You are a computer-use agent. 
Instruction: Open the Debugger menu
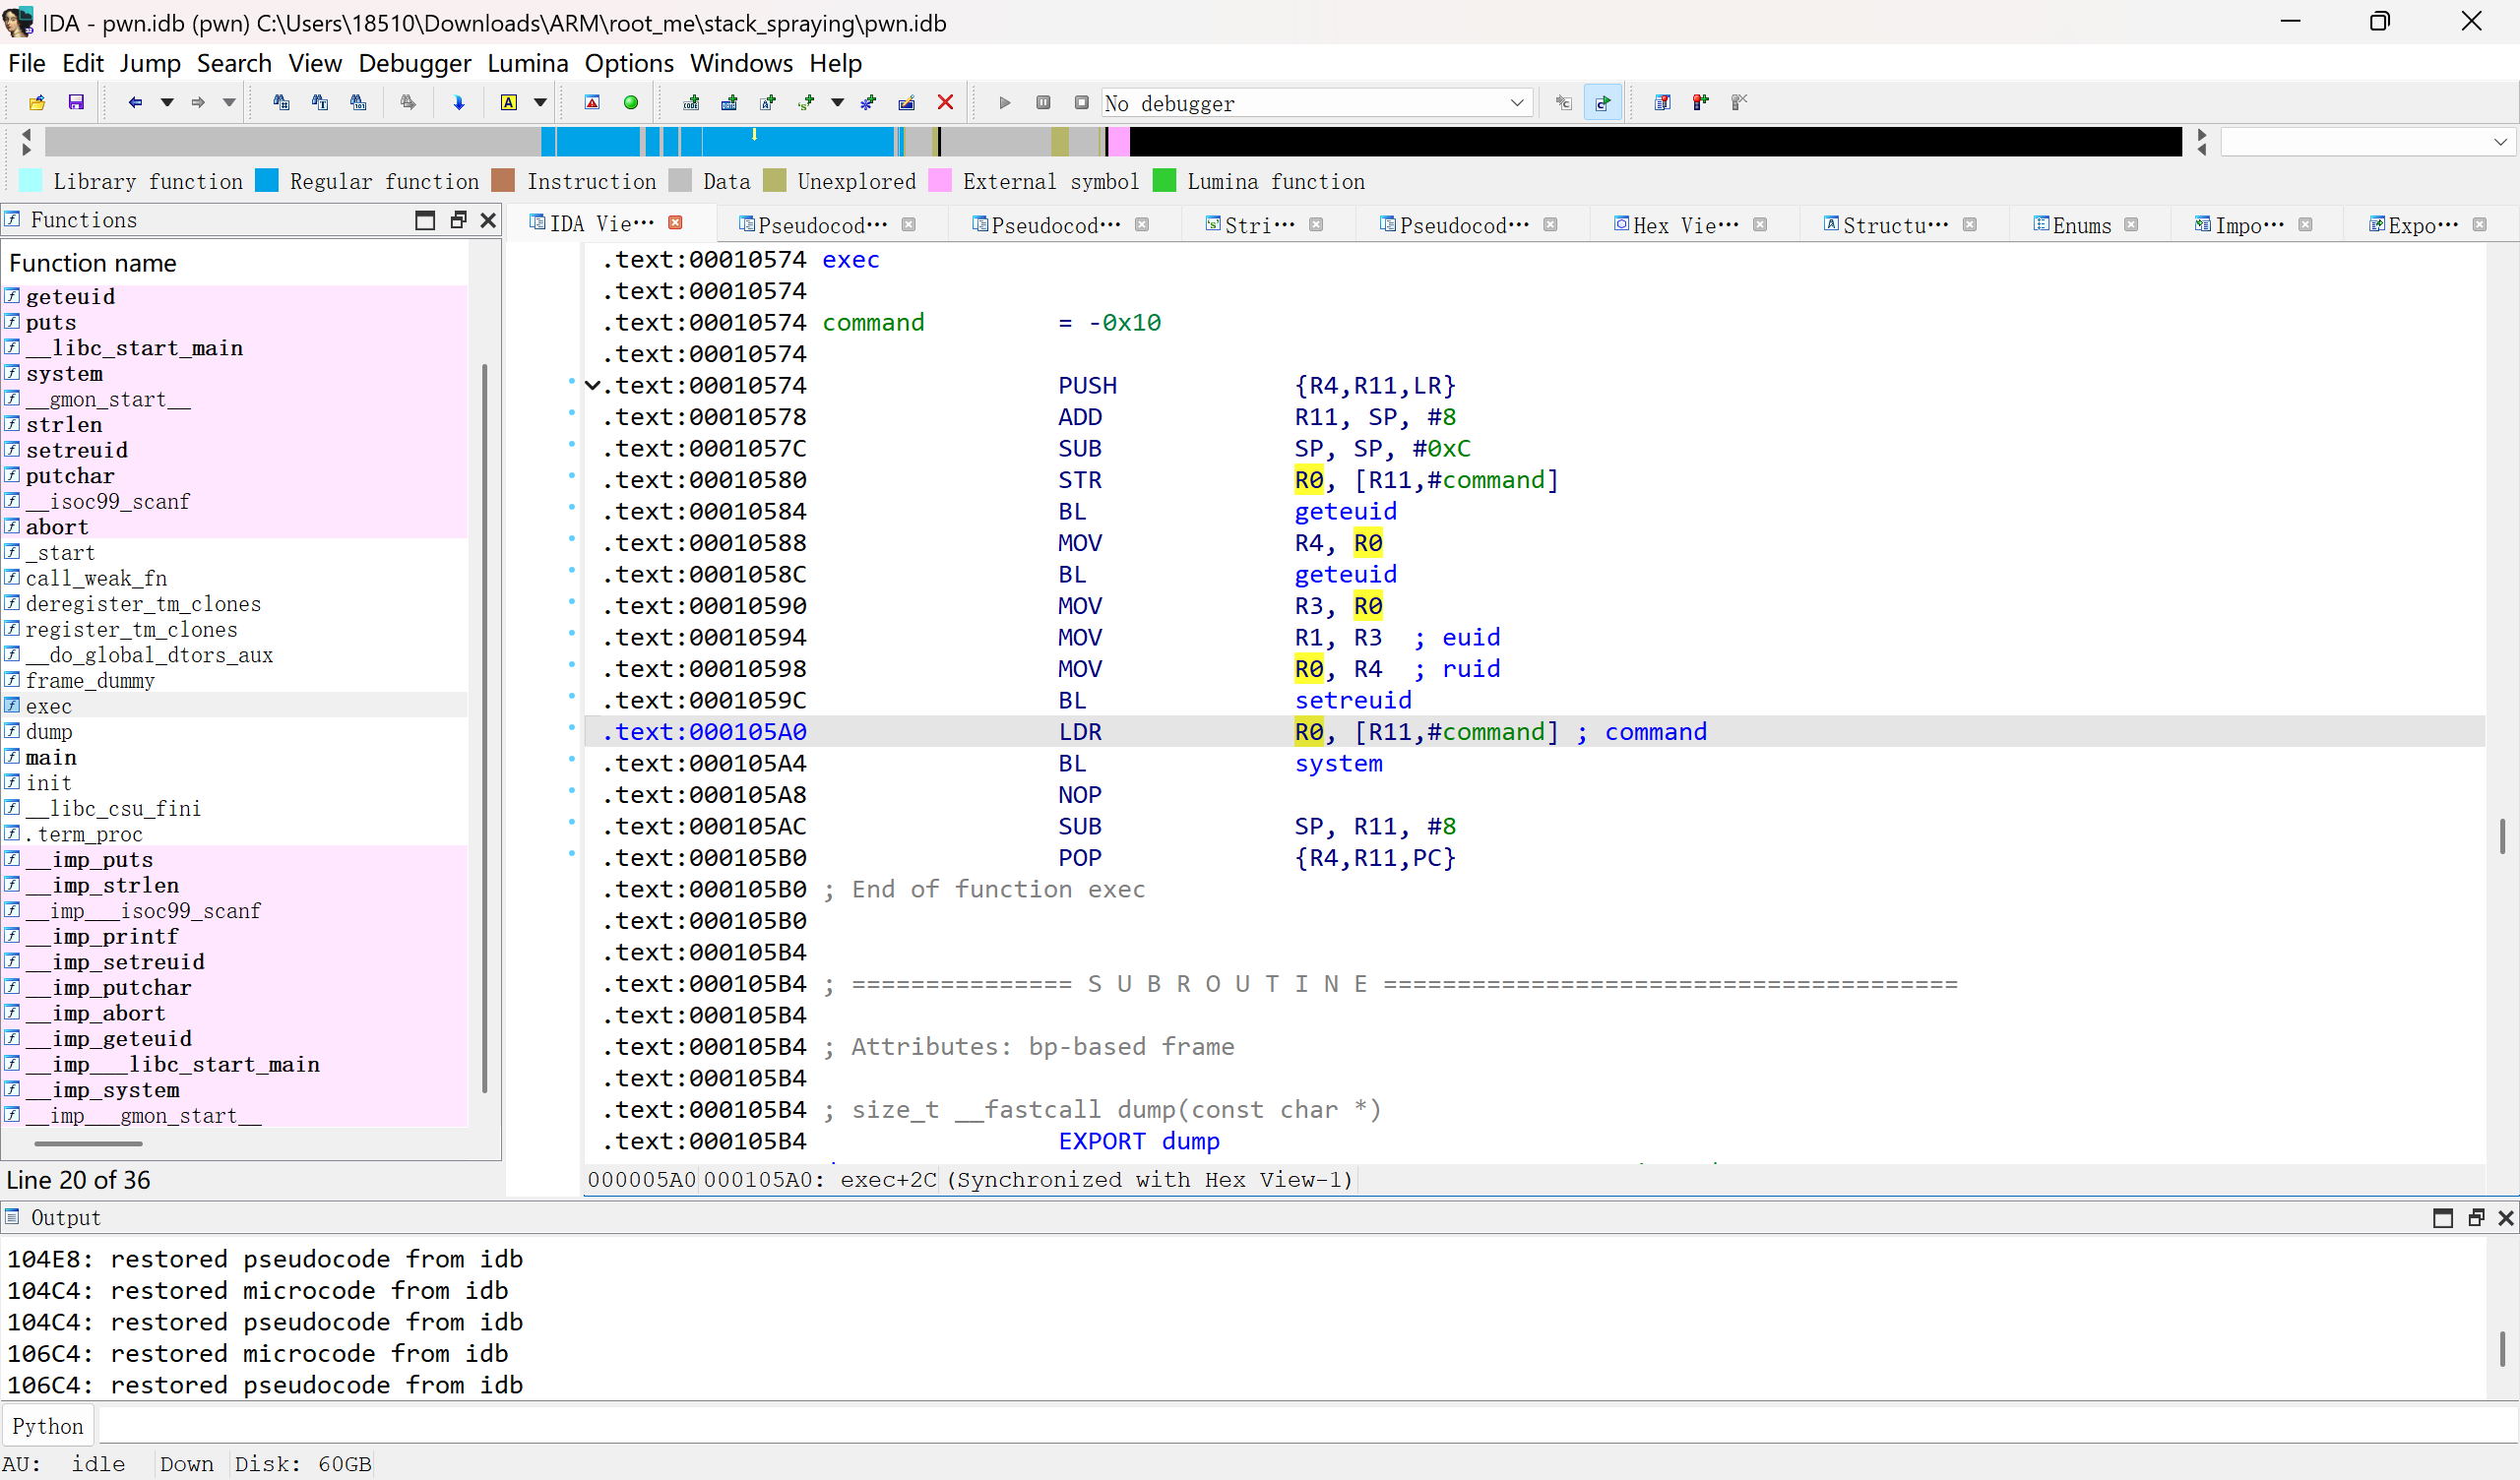(x=415, y=63)
